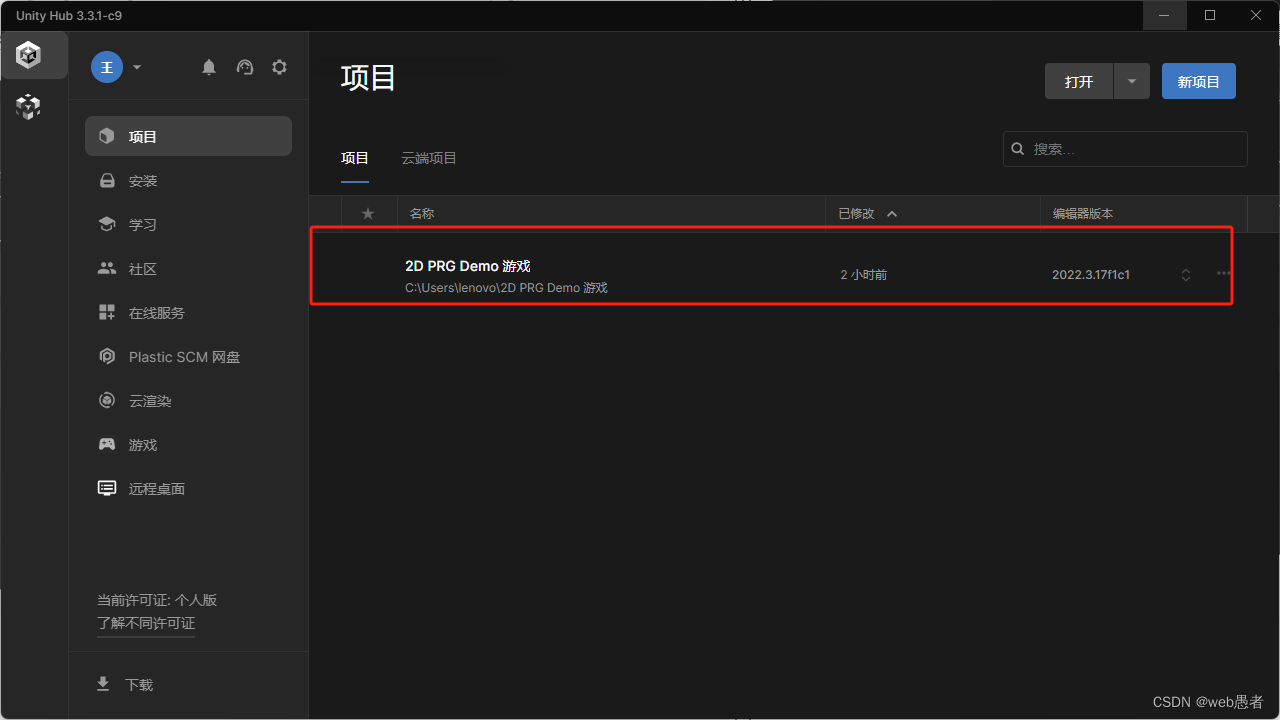Click the blue user avatar 王
The height and width of the screenshot is (720, 1280).
[107, 67]
